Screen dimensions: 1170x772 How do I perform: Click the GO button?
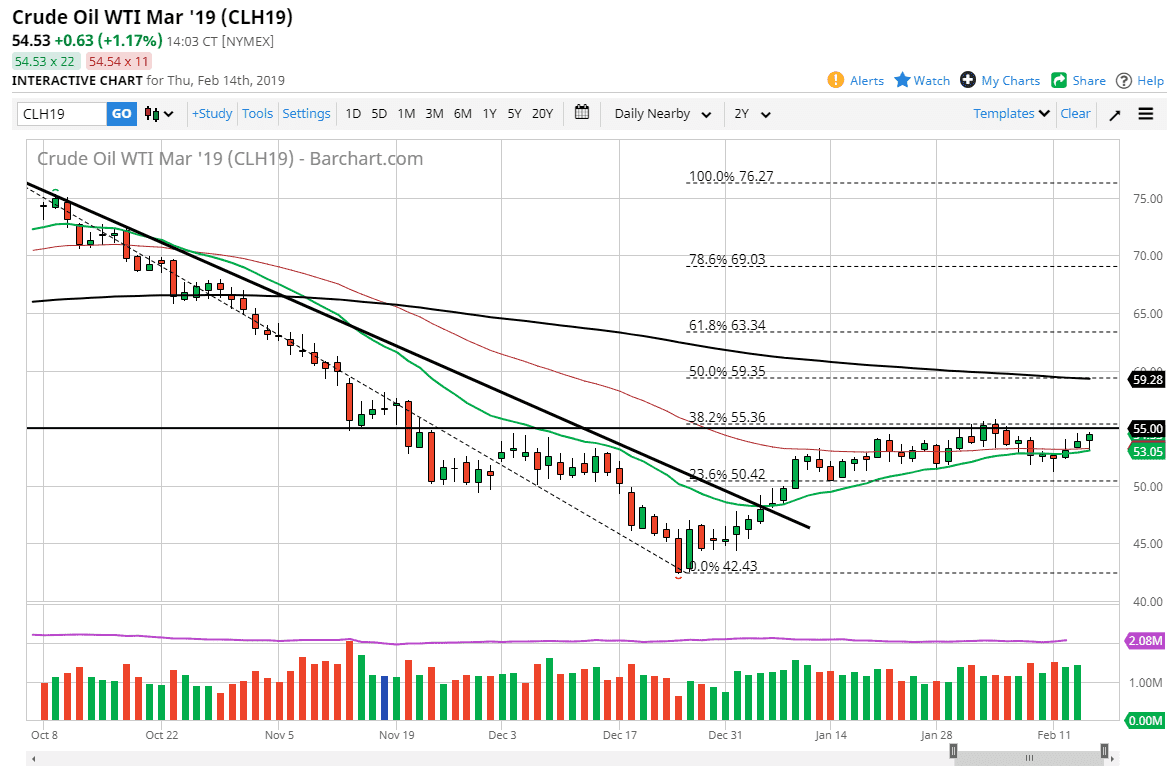click(x=121, y=113)
